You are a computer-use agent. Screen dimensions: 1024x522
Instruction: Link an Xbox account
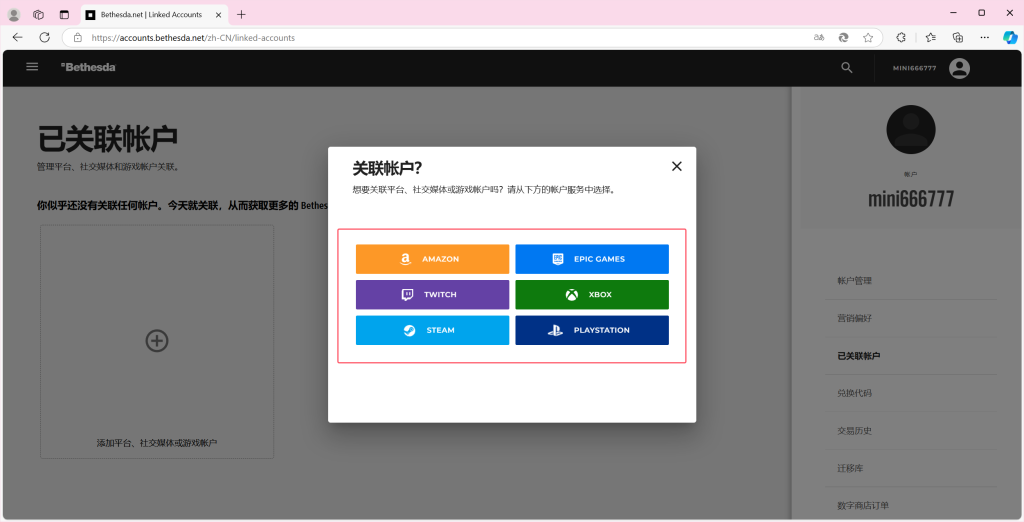point(592,295)
